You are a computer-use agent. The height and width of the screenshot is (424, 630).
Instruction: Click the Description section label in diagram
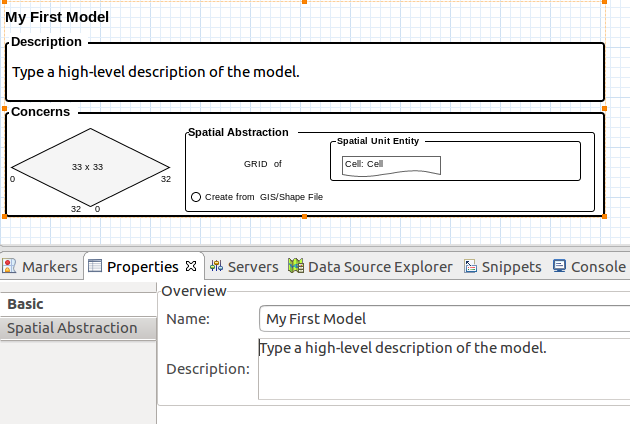pos(46,42)
